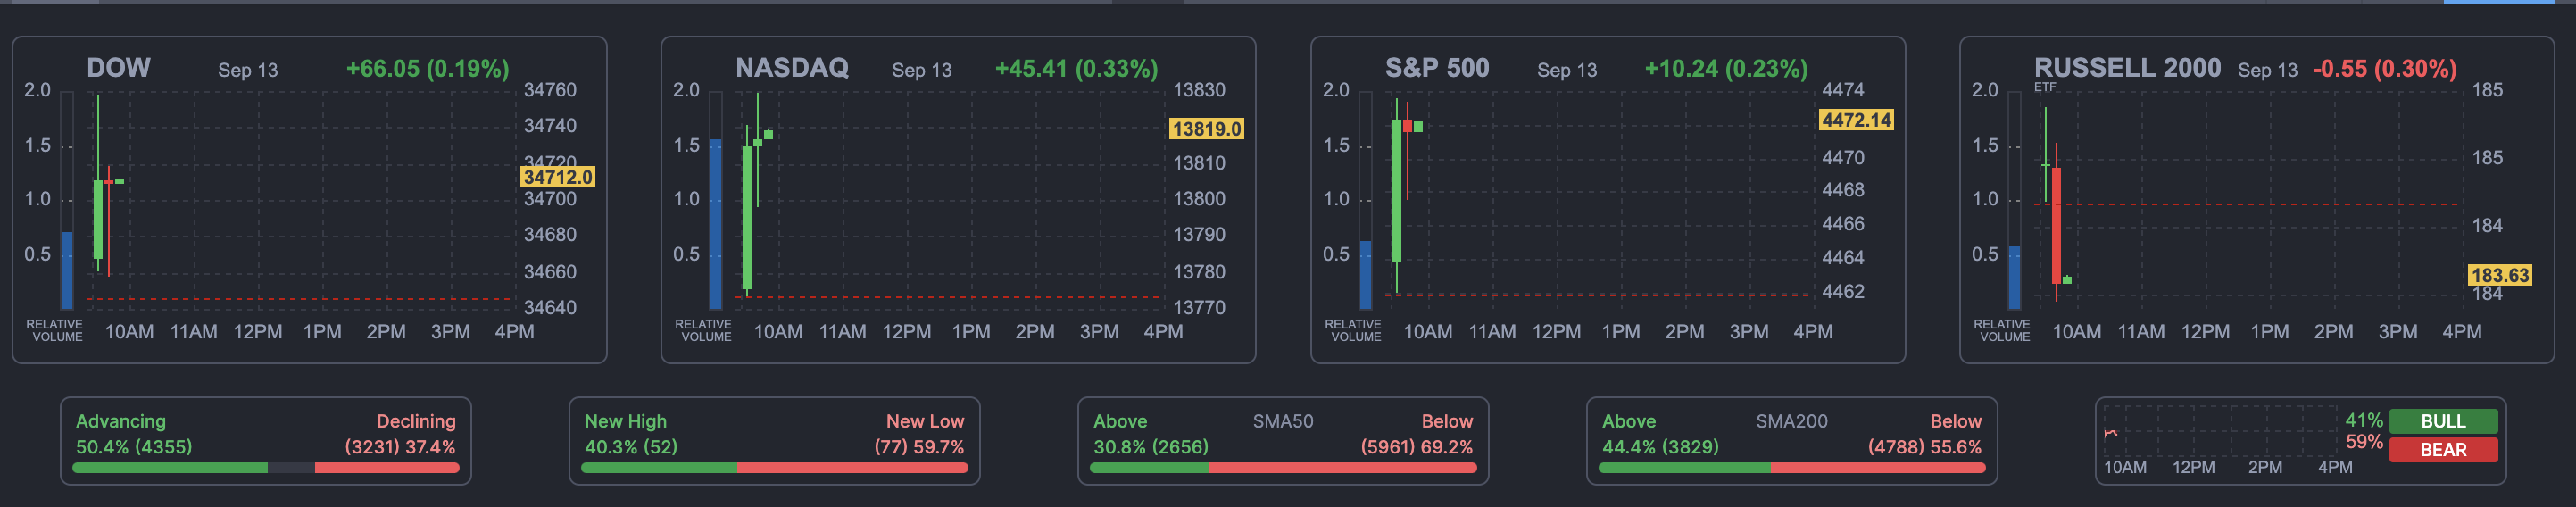Click the SMA50 label
This screenshot has width=2576, height=507.
[x=1283, y=421]
